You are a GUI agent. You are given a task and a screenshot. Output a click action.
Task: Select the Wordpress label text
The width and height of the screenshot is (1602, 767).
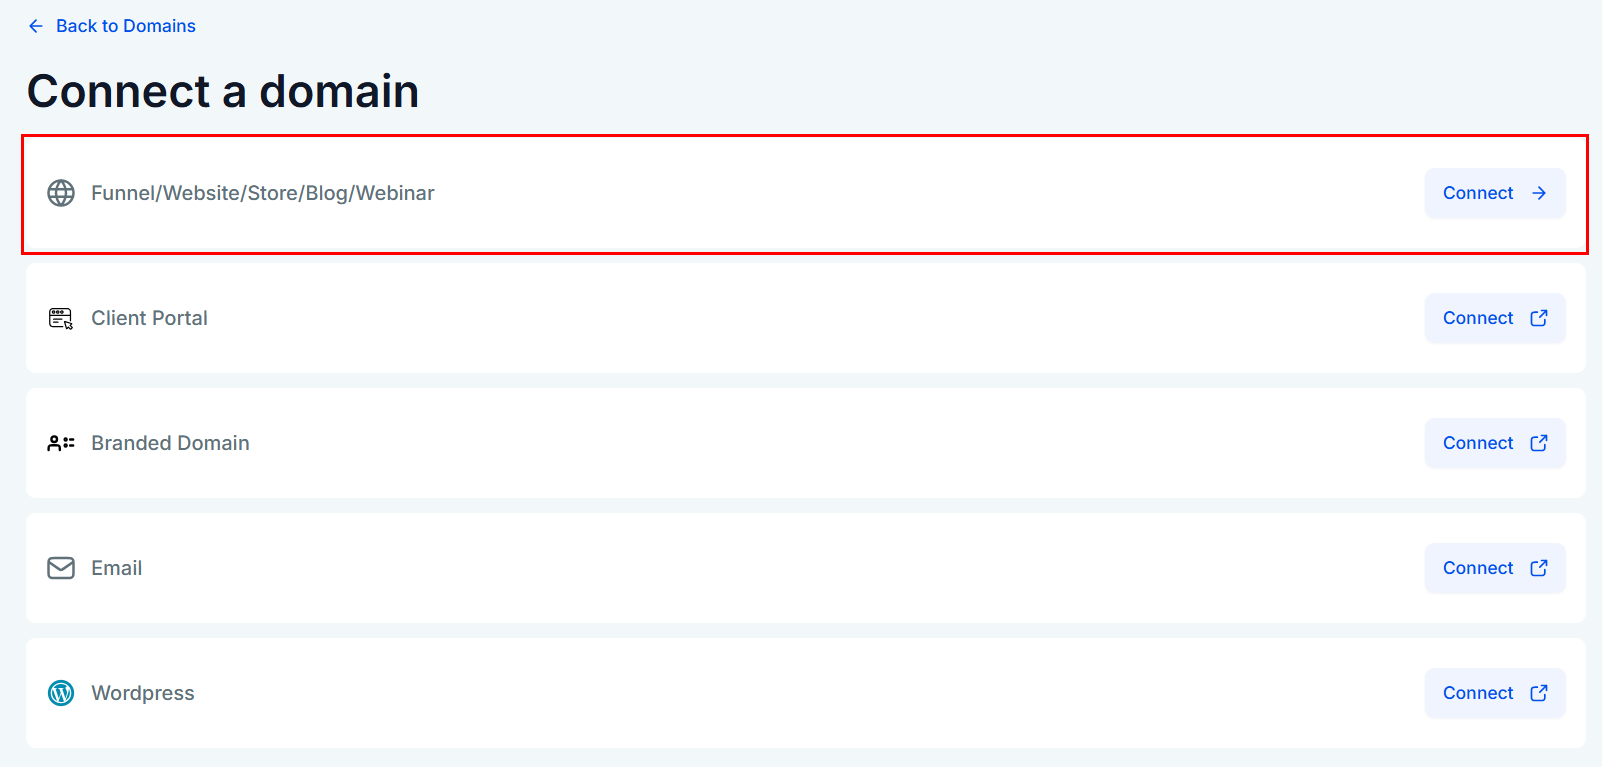click(142, 693)
